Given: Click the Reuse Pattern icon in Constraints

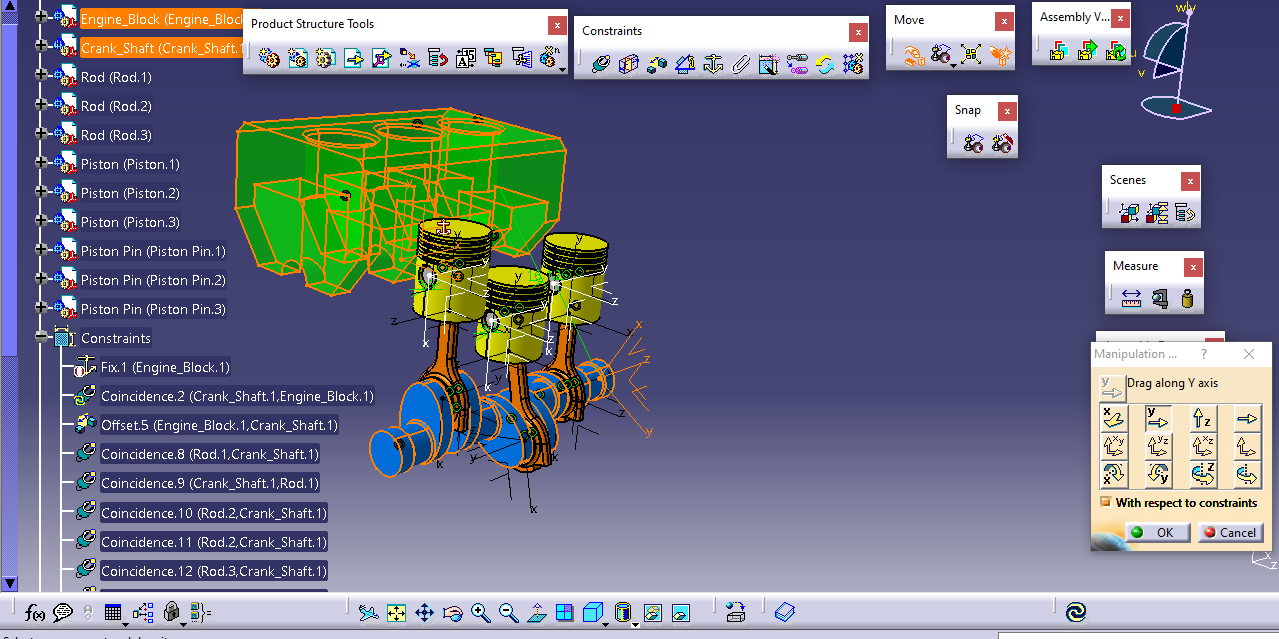Looking at the screenshot, I should pyautogui.click(x=853, y=65).
